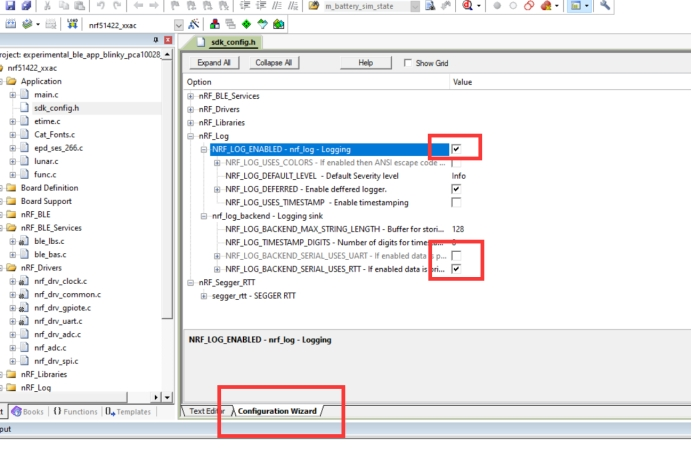Enable NRF_LOG_BACKEND_SERIAL_USES_UART checkbox

pyautogui.click(x=456, y=255)
